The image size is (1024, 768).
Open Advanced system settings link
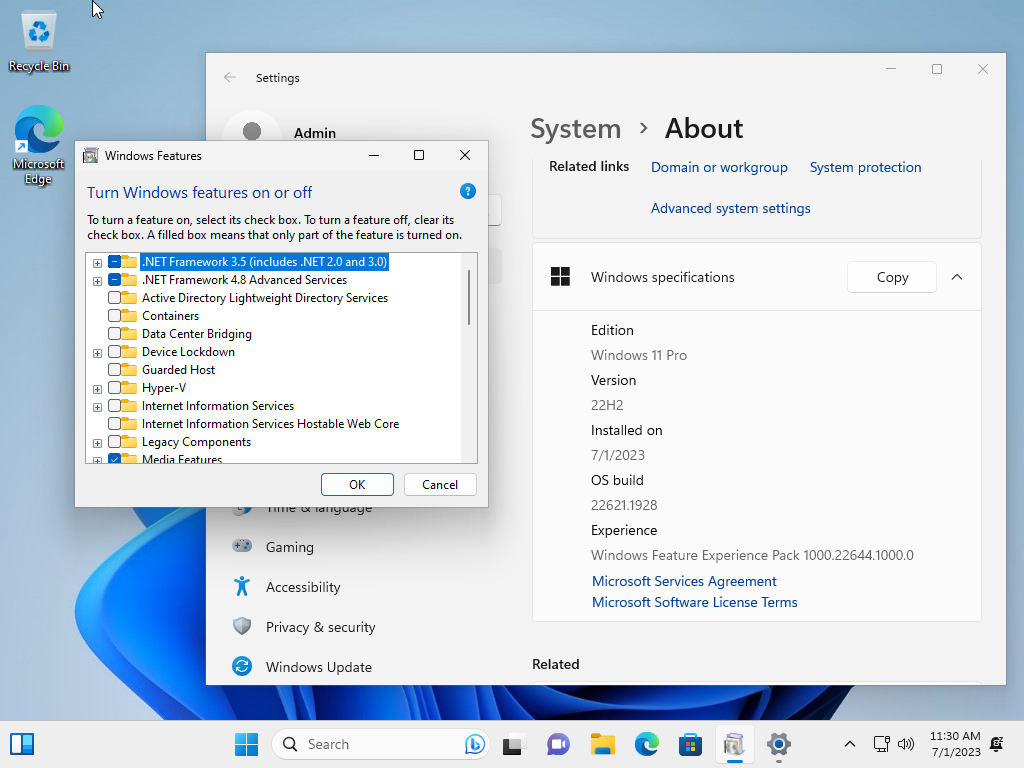click(730, 208)
